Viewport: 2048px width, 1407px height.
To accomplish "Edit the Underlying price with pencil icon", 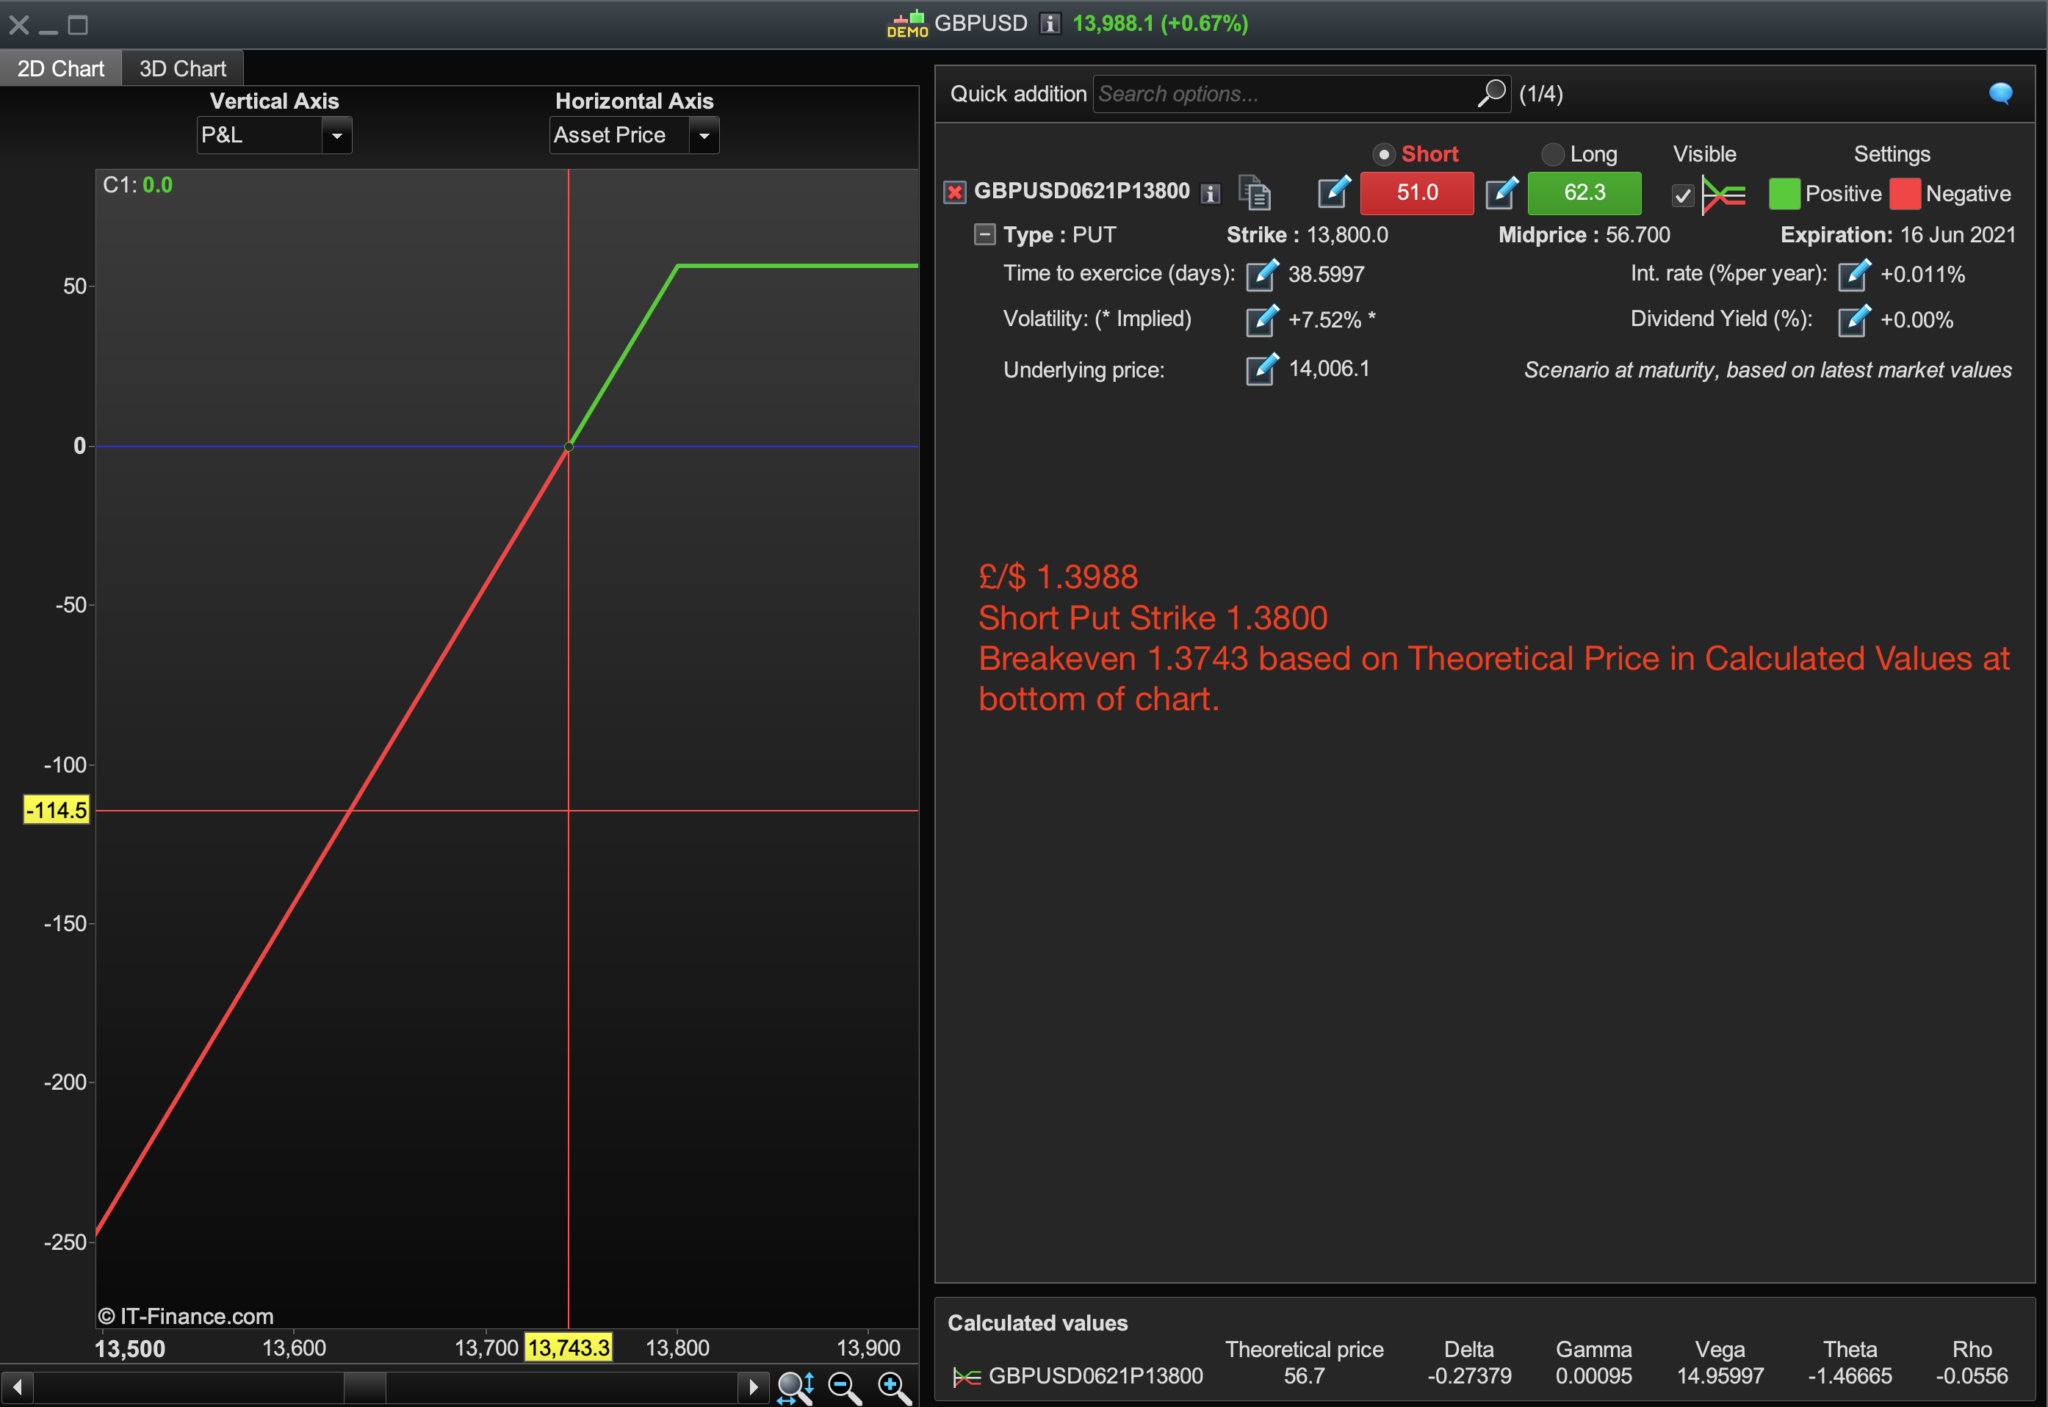I will click(x=1261, y=369).
